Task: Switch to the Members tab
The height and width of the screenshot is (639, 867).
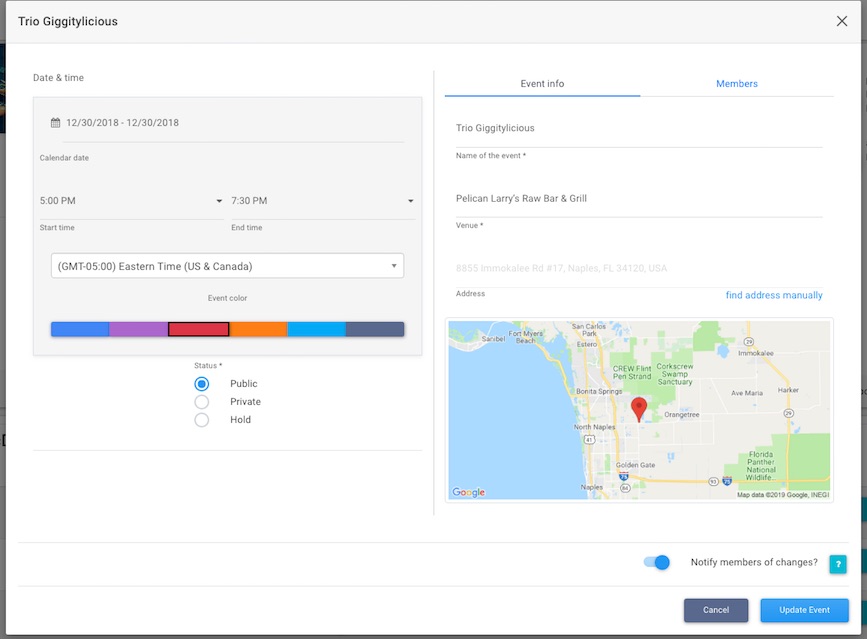Action: click(x=736, y=84)
